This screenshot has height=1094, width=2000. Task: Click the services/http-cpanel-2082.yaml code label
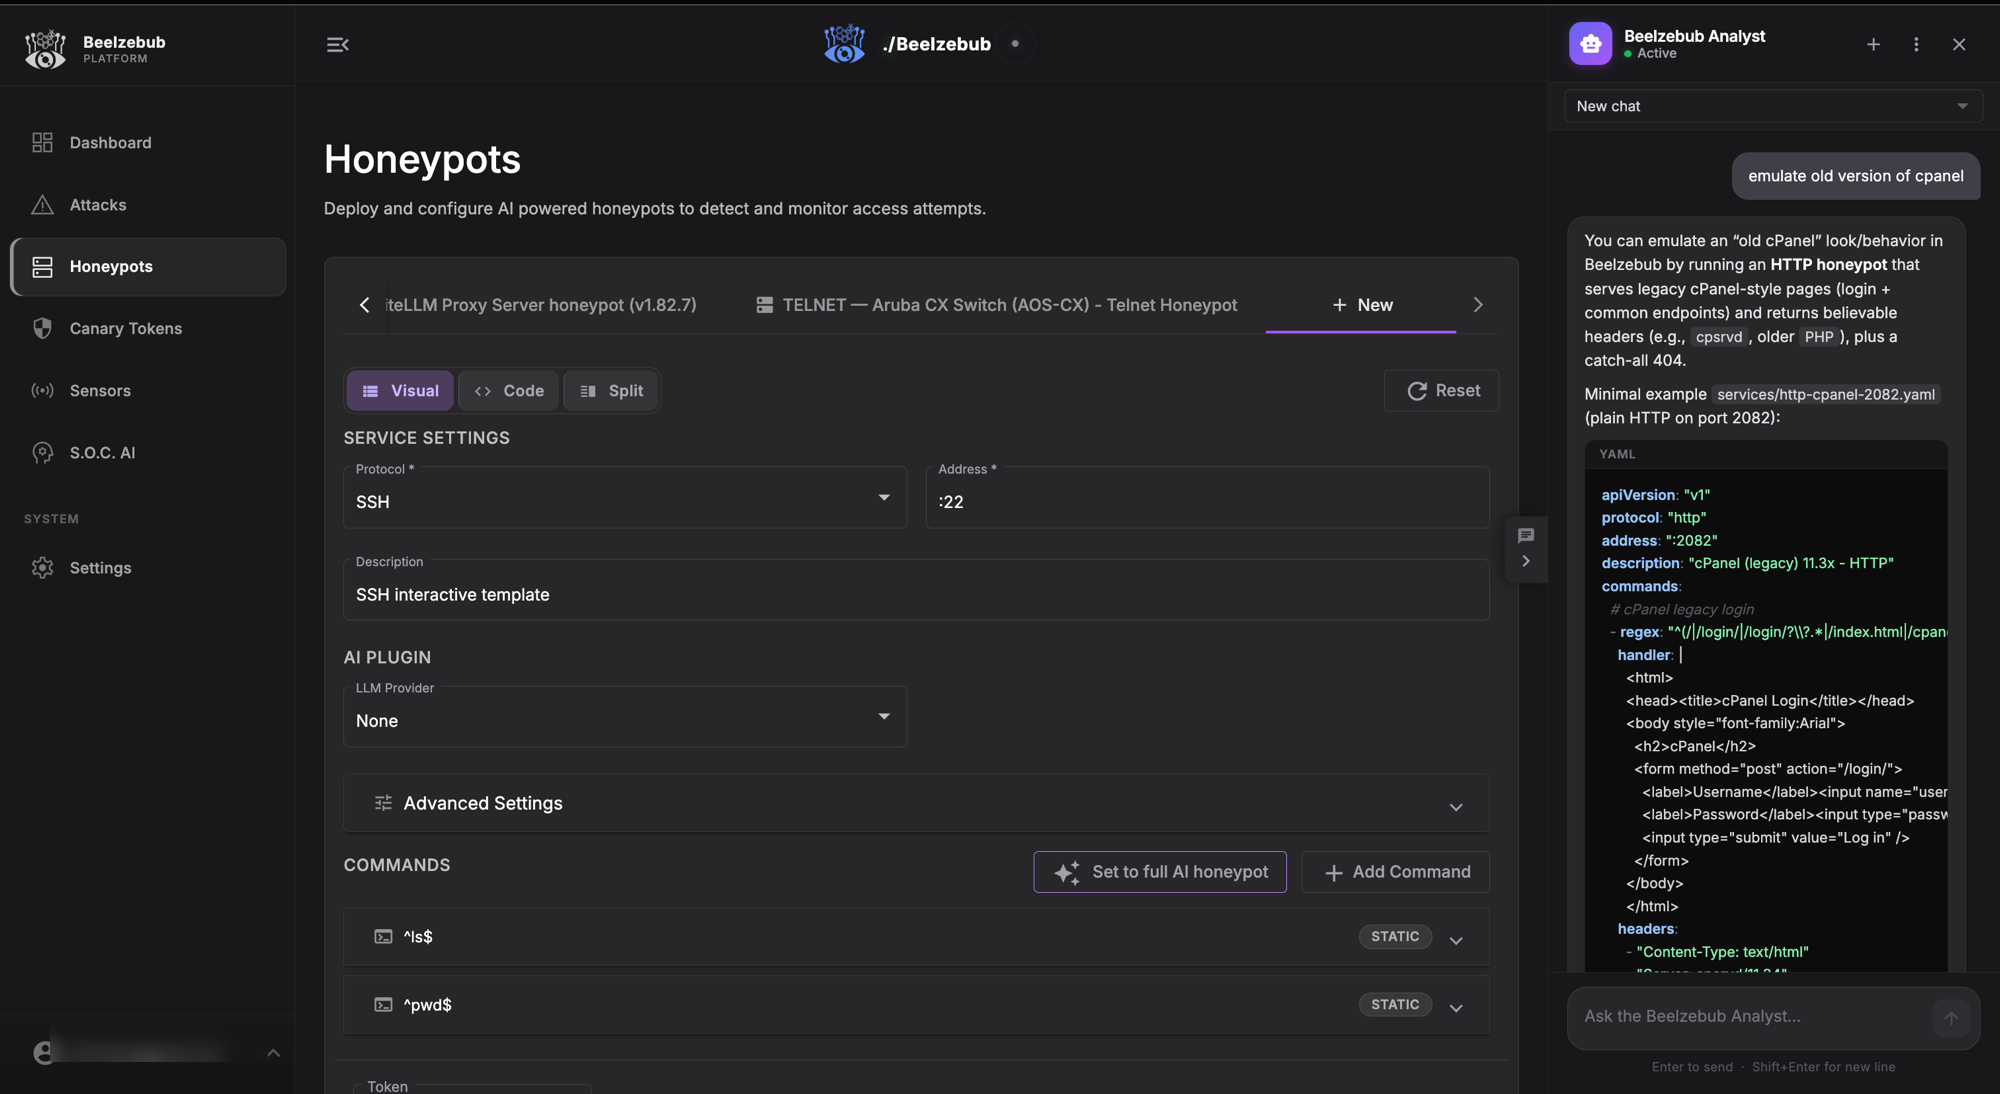1826,395
